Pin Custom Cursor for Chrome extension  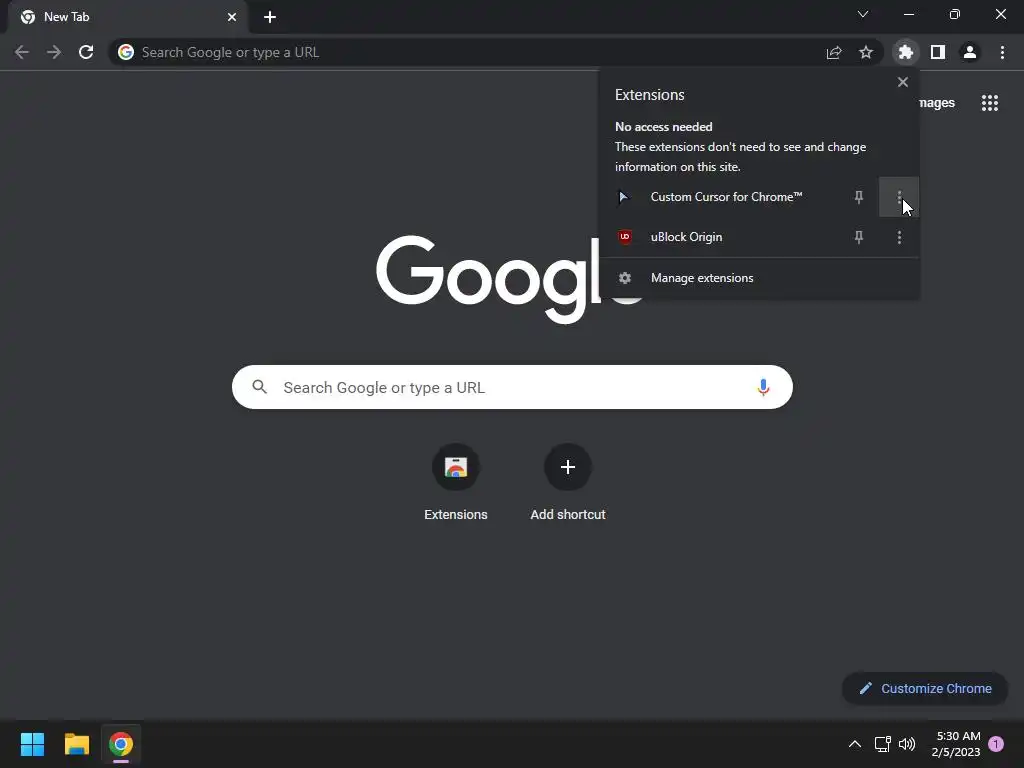(x=859, y=197)
